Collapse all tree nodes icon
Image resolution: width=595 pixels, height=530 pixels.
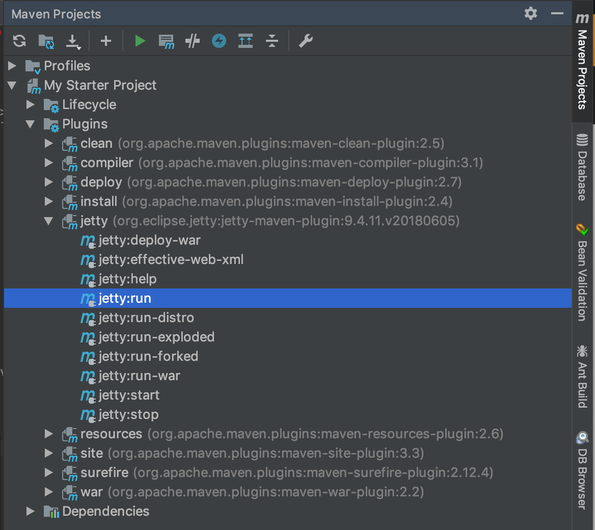(x=272, y=41)
